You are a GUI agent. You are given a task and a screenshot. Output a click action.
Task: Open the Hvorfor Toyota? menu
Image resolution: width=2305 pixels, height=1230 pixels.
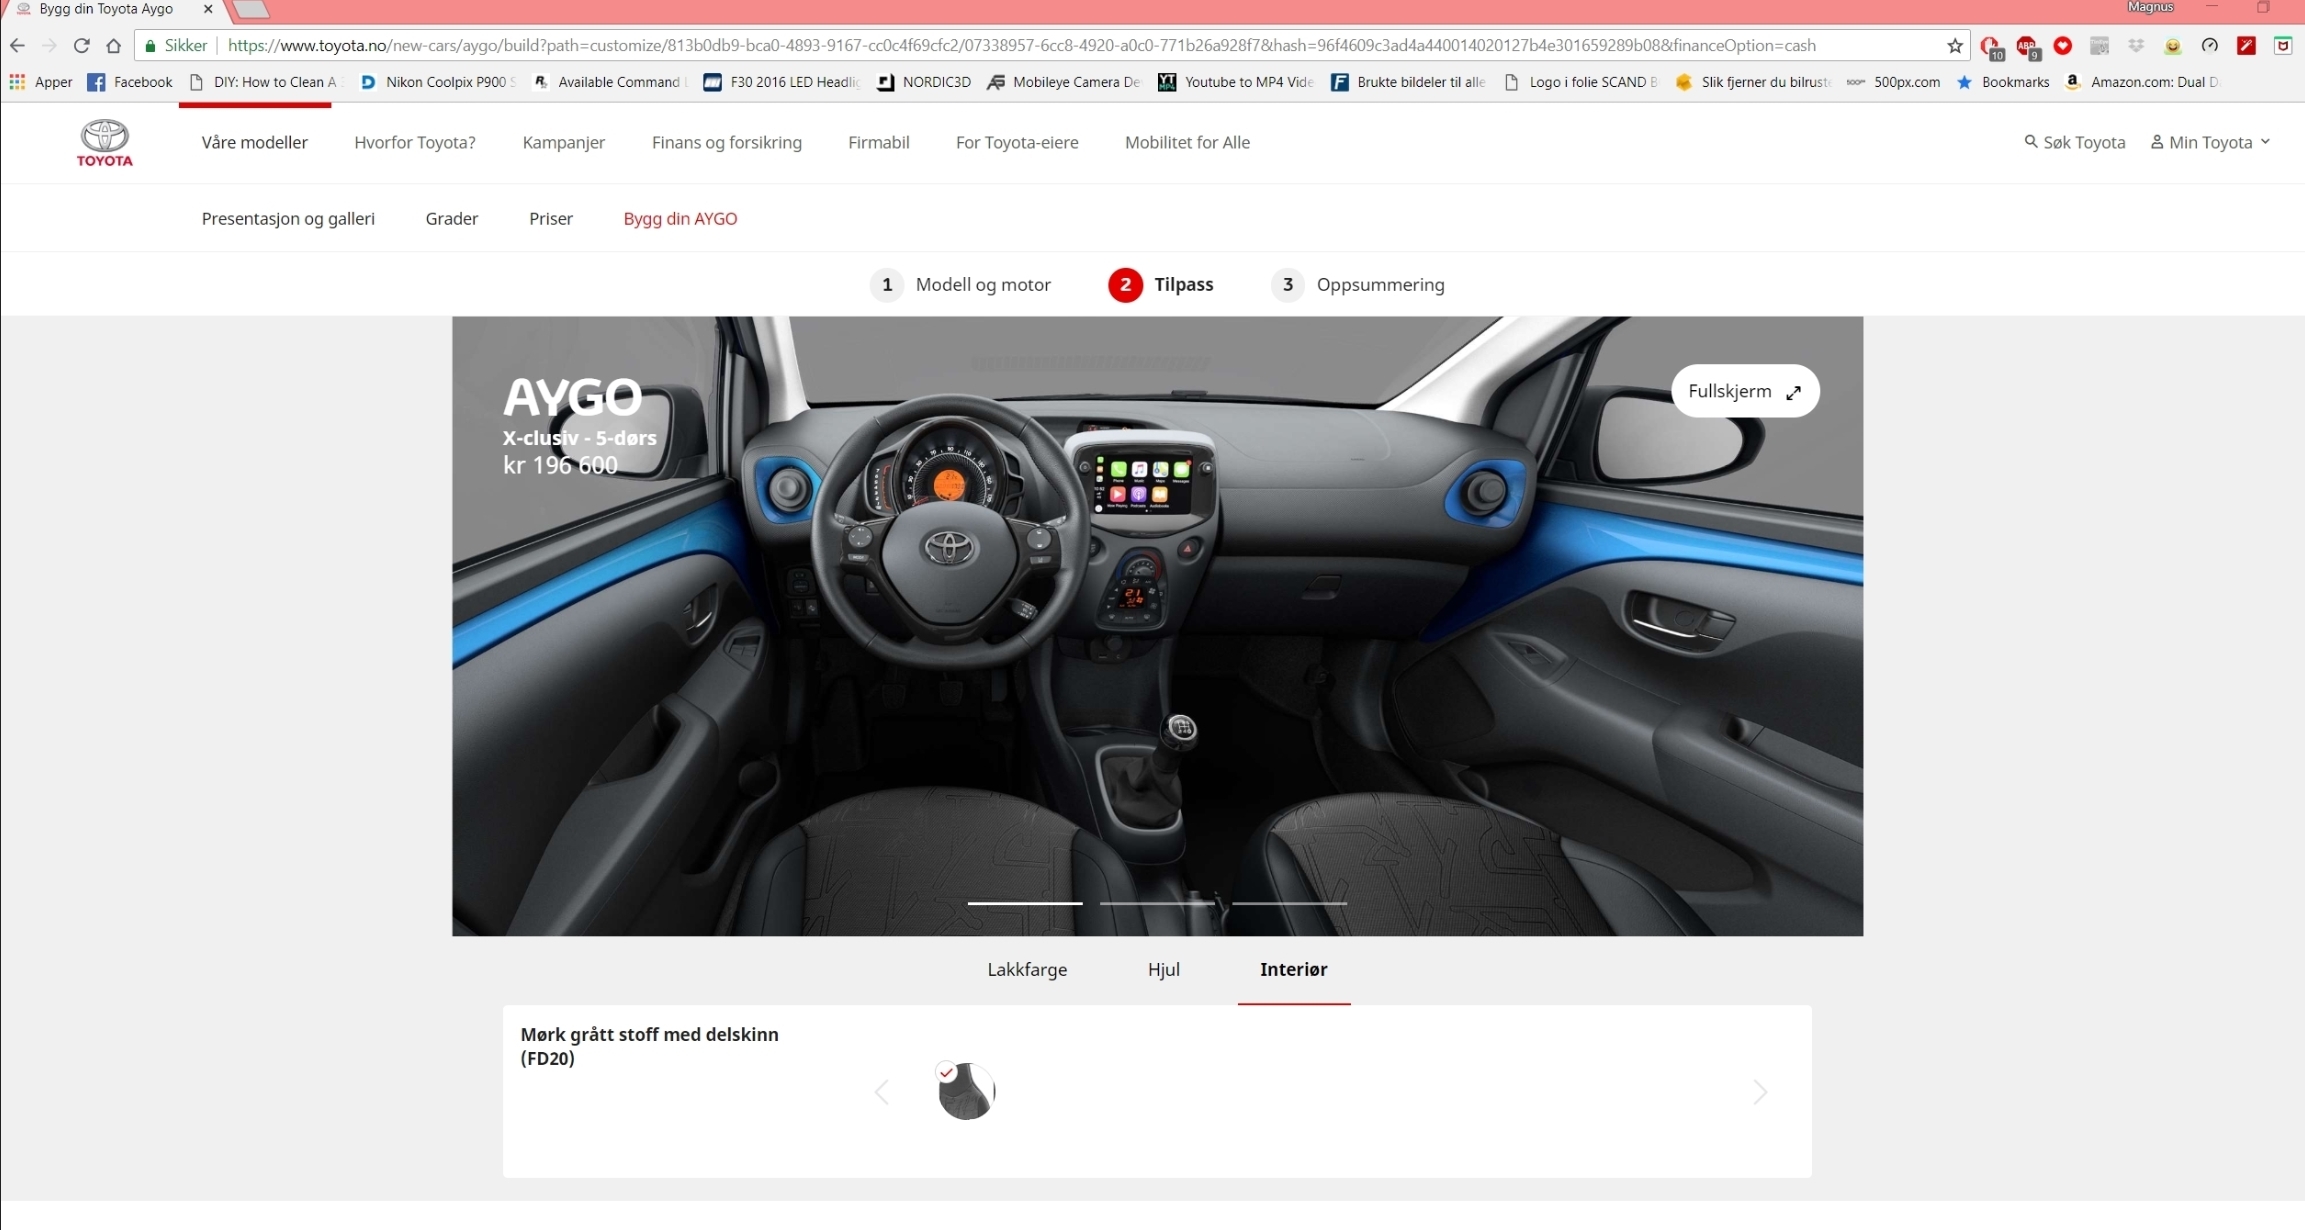pyautogui.click(x=415, y=143)
